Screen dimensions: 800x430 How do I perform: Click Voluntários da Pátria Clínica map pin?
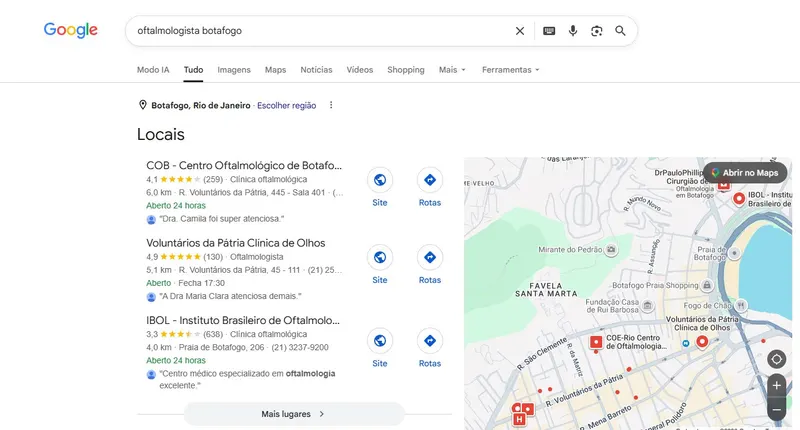702,341
